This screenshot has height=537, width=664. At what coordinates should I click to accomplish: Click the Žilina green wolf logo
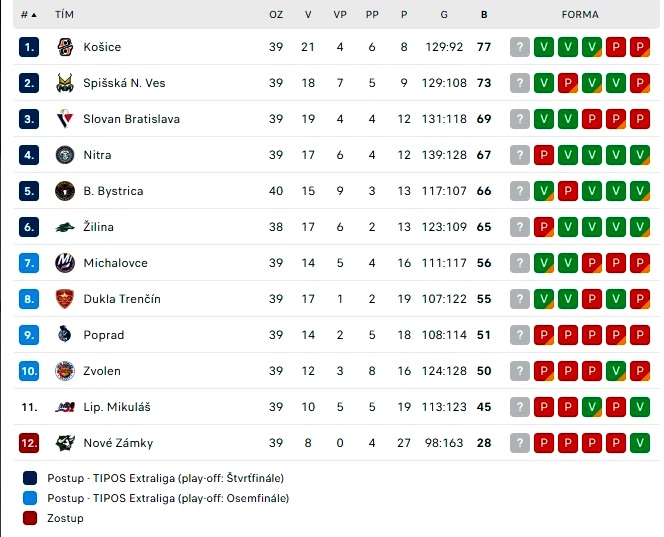point(65,227)
